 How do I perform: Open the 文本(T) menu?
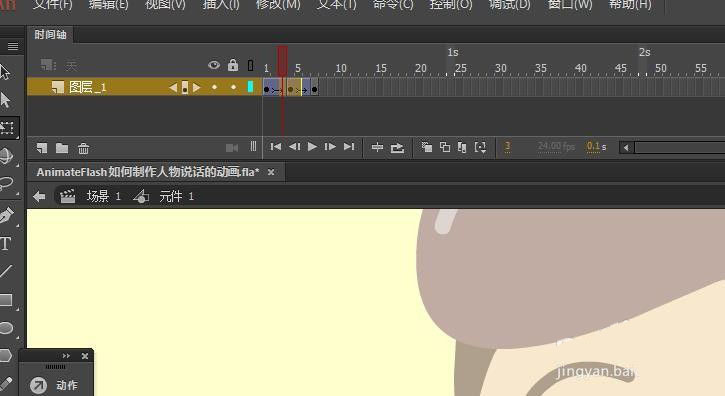(x=337, y=5)
